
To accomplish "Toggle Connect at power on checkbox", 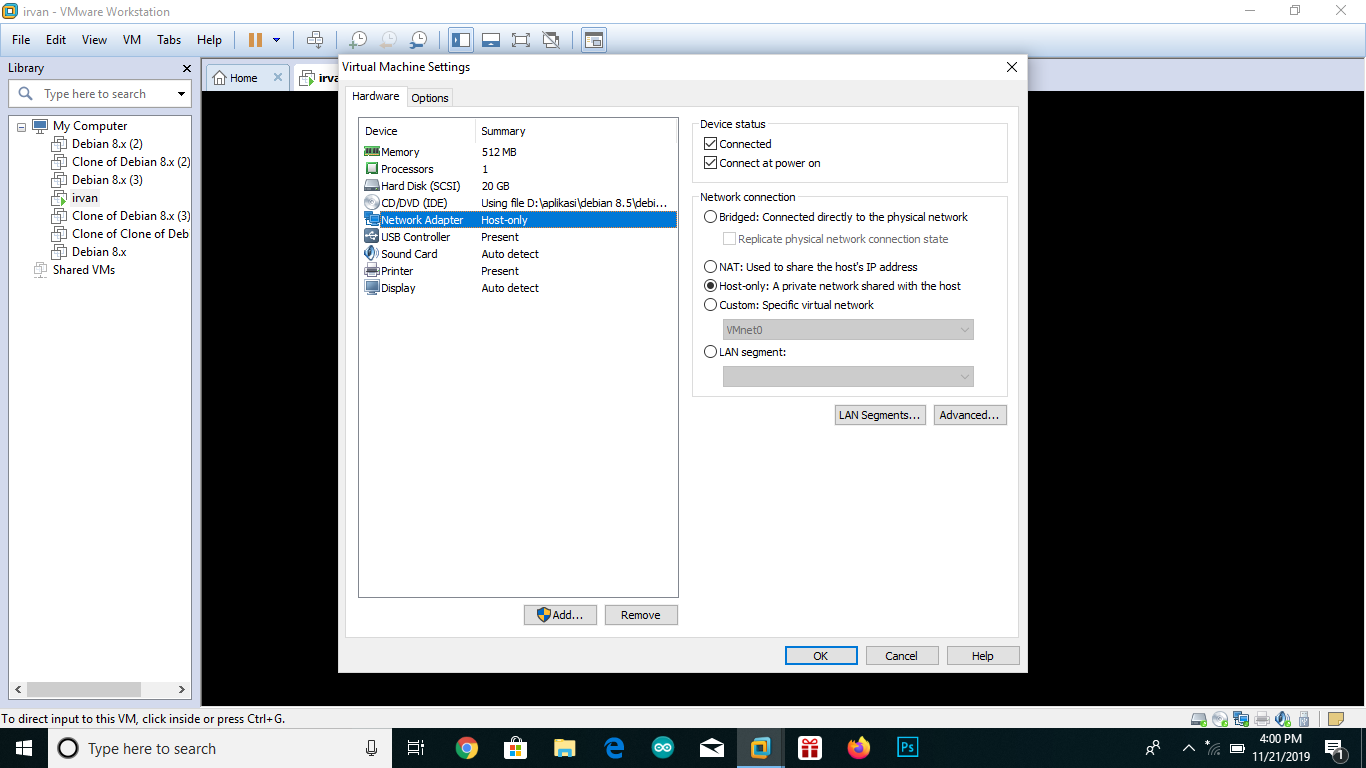I will (x=711, y=163).
